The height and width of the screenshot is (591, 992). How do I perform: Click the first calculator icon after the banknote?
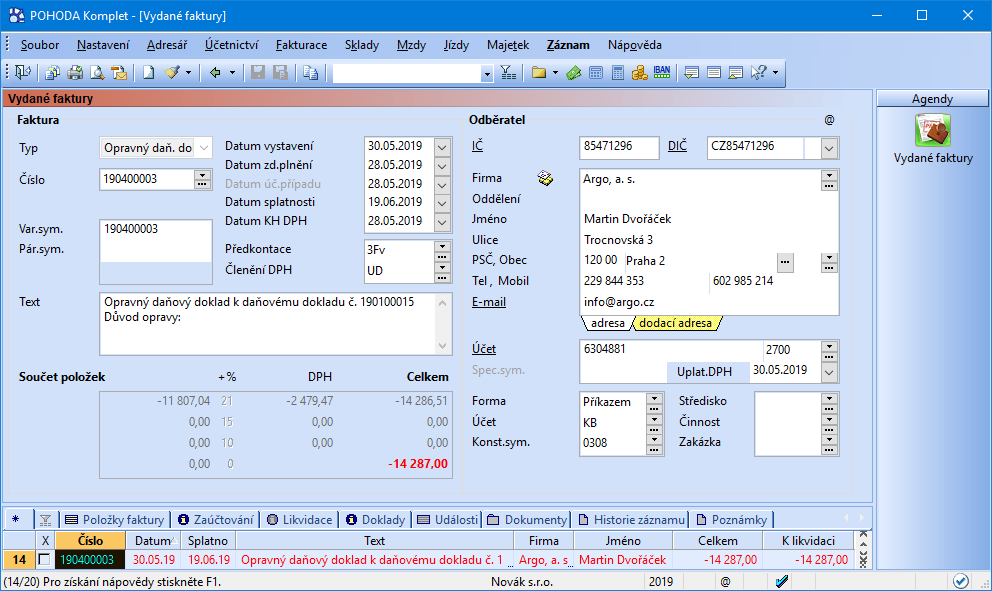[595, 73]
